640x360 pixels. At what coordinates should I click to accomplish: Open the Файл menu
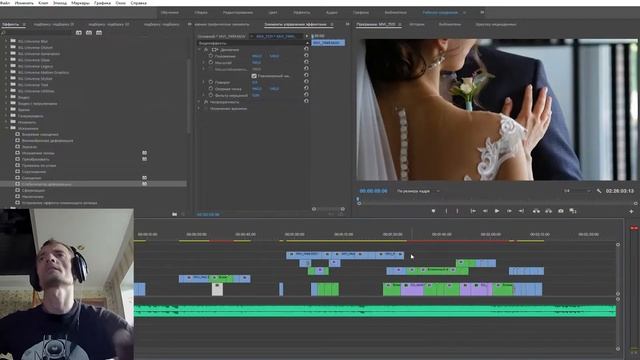pyautogui.click(x=5, y=3)
